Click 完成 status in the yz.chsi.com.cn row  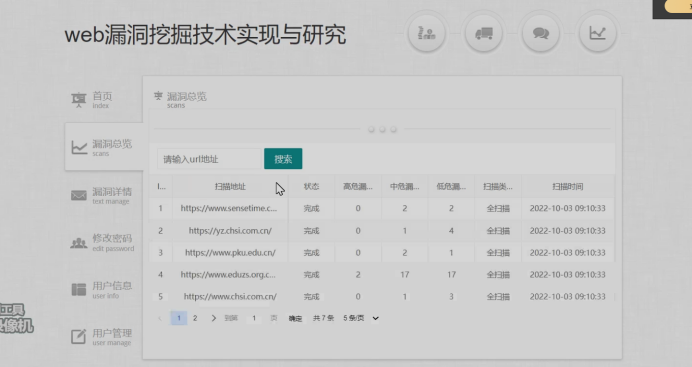pyautogui.click(x=311, y=231)
